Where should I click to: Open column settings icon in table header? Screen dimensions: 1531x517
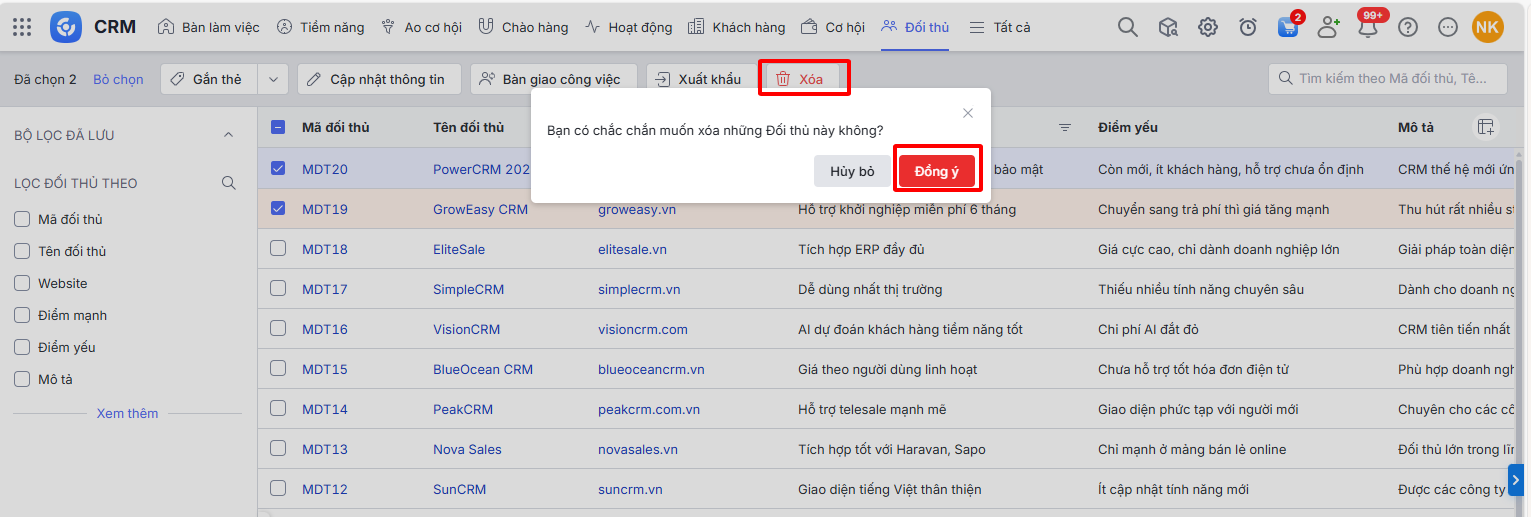[1486, 127]
